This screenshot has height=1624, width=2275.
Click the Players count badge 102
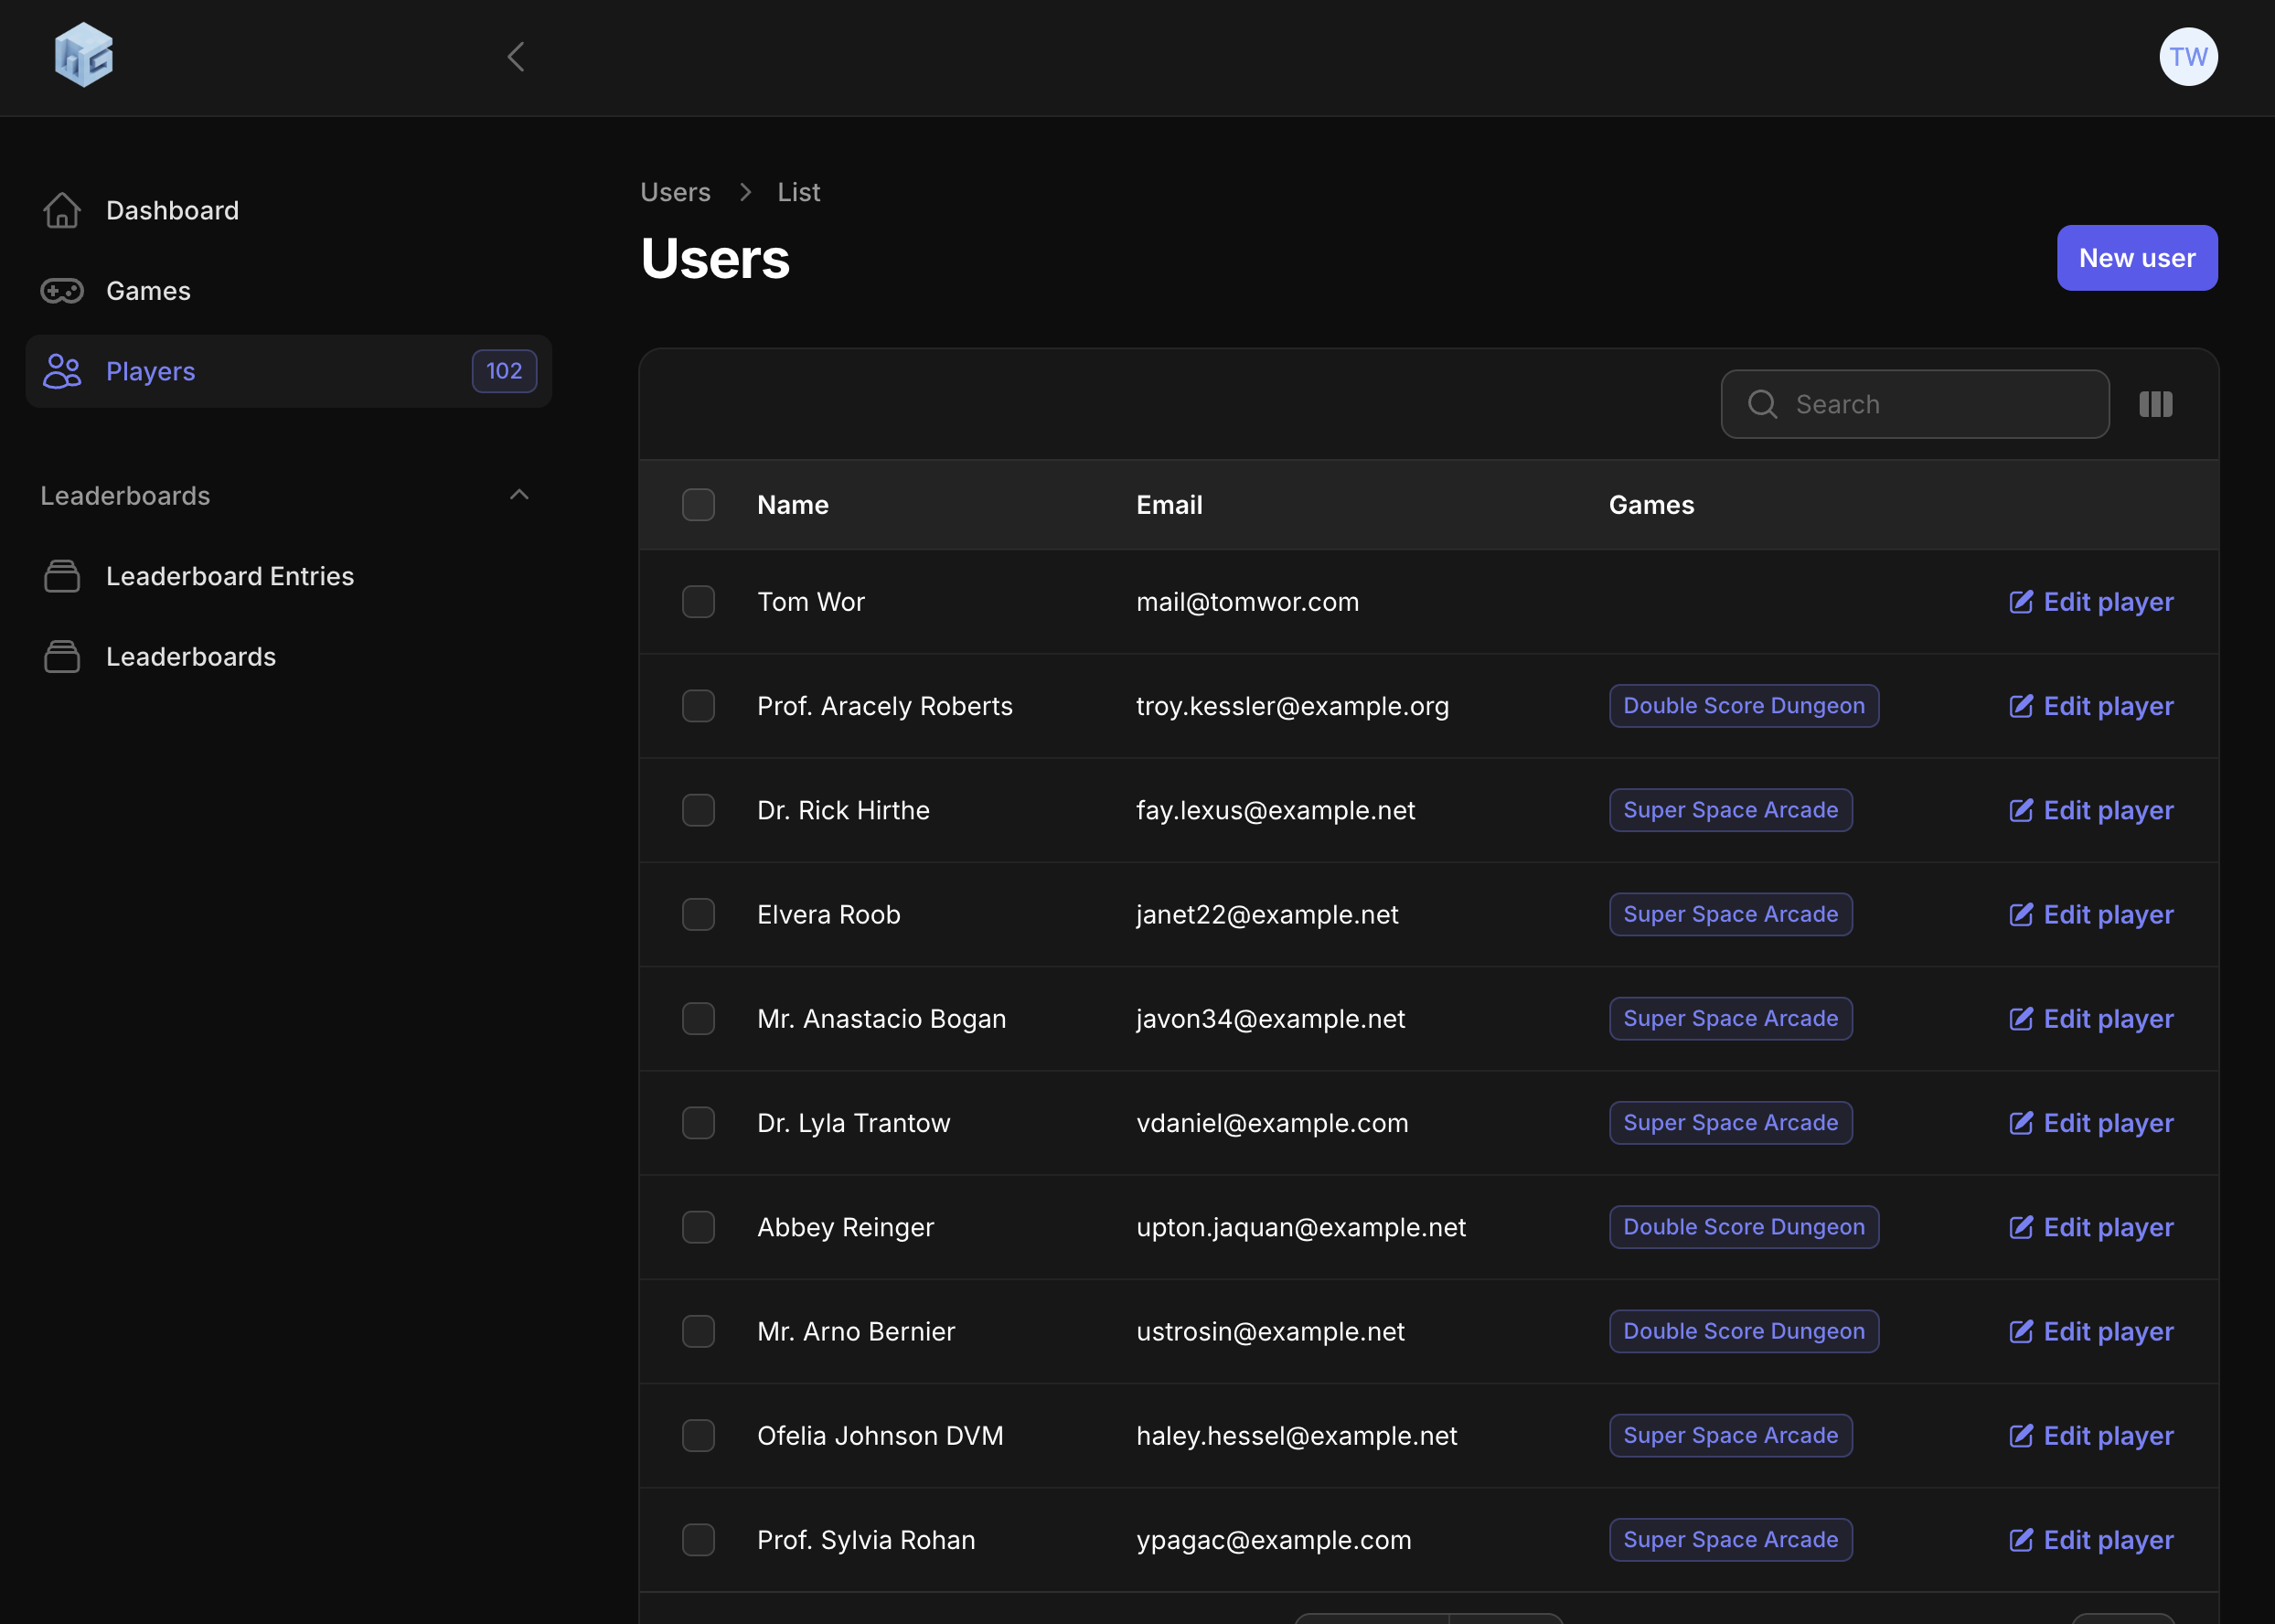click(504, 371)
